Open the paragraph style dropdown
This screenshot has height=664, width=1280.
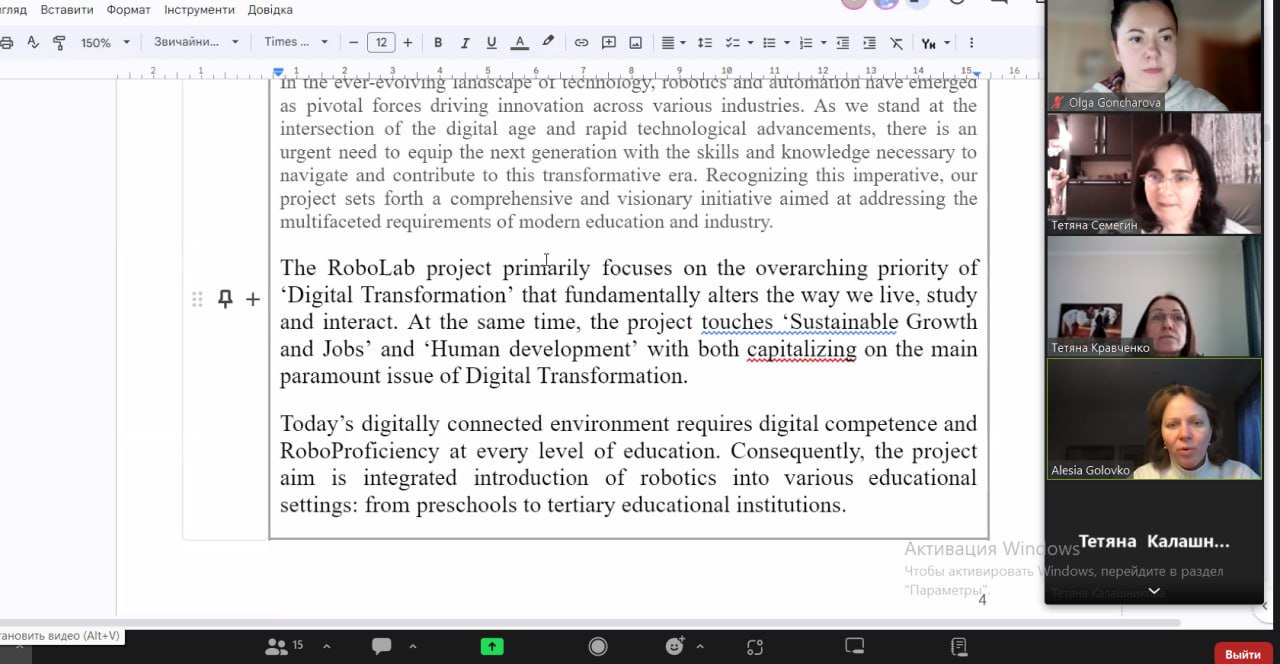[196, 42]
